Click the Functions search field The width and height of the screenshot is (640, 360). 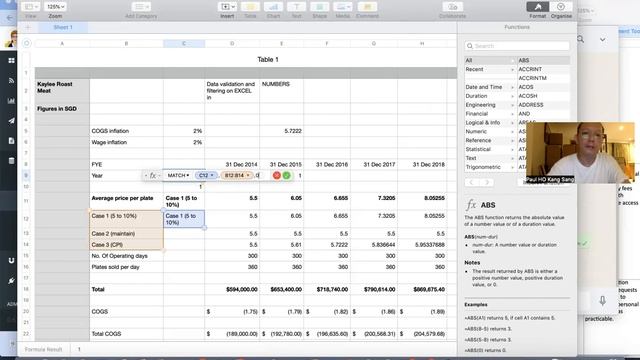[x=517, y=46]
